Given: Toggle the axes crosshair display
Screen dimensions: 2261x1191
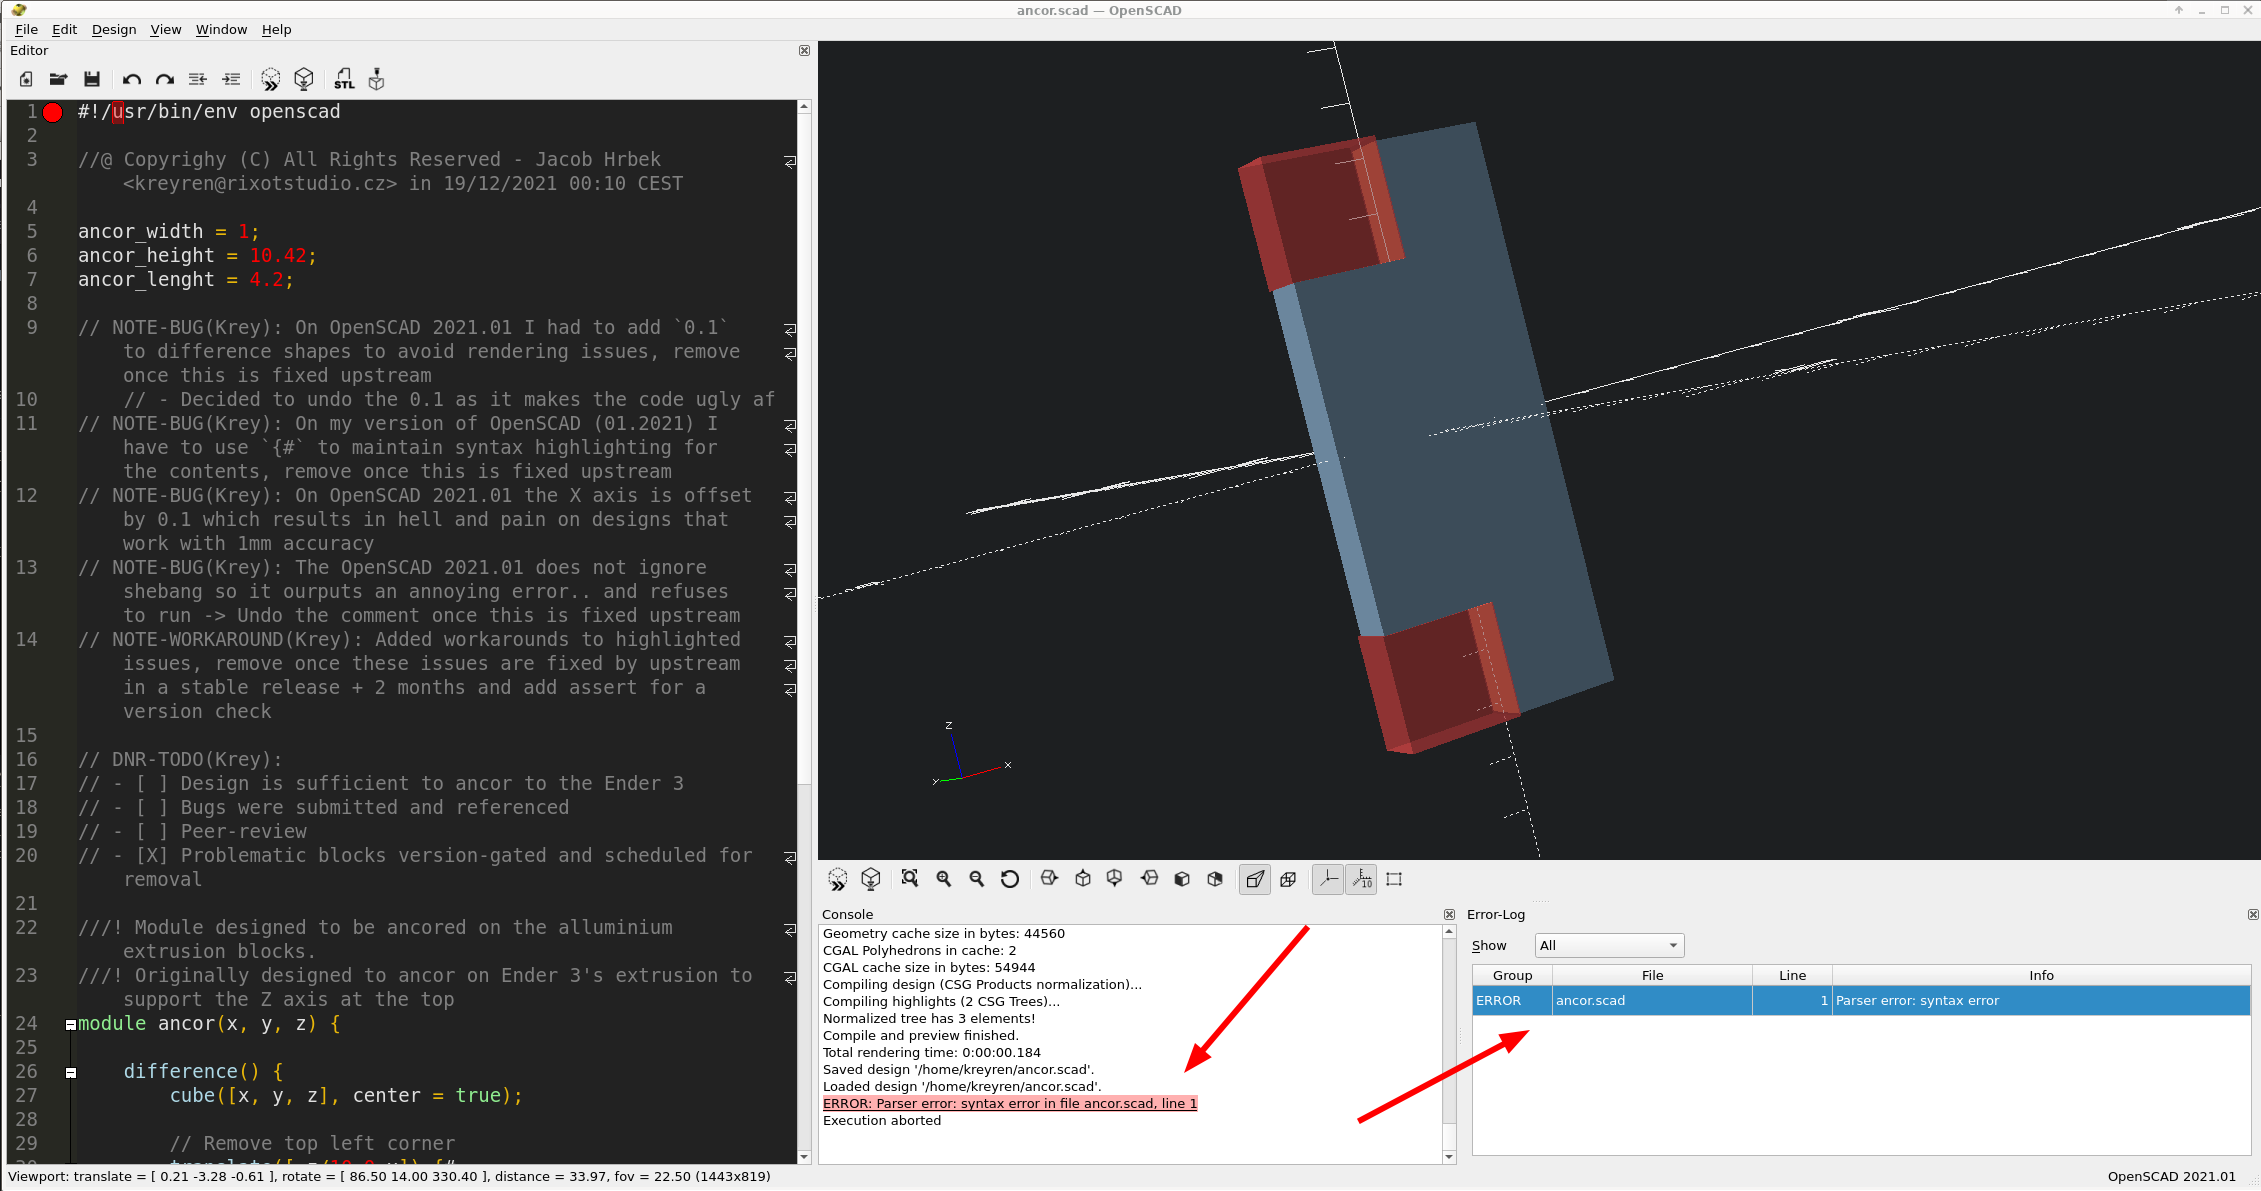Looking at the screenshot, I should (1327, 879).
